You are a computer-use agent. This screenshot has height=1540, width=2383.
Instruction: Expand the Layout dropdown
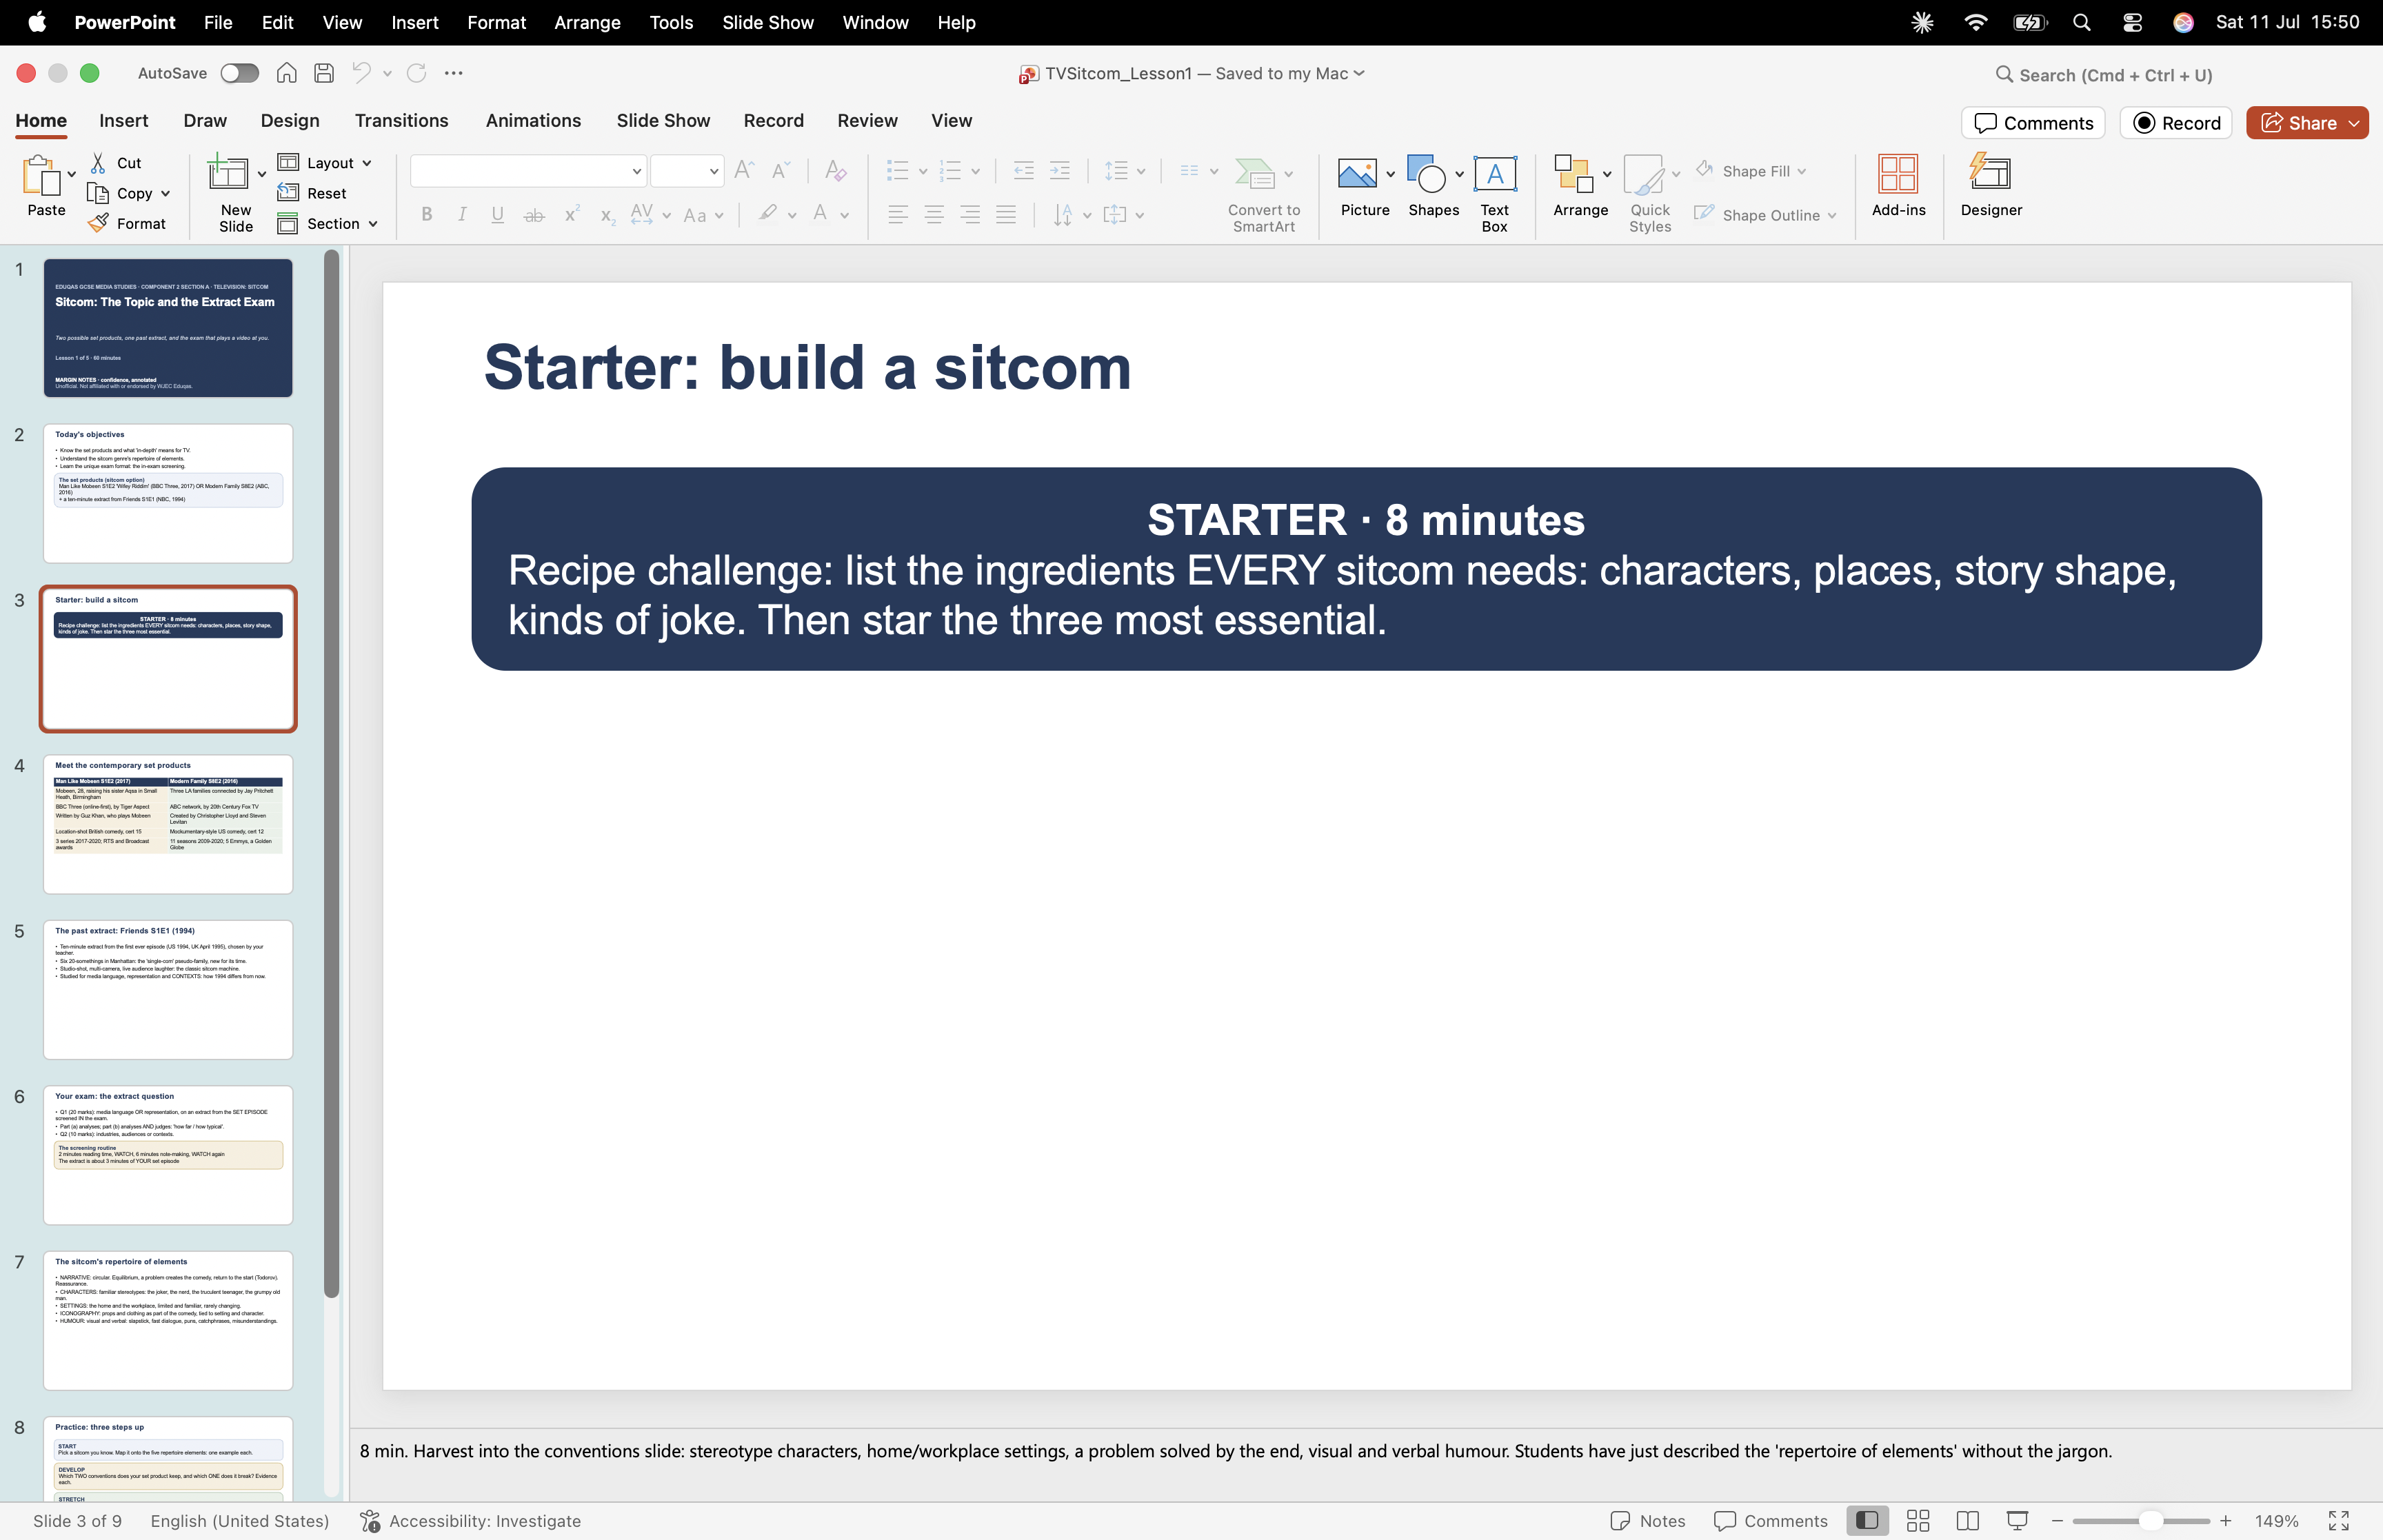(x=368, y=163)
